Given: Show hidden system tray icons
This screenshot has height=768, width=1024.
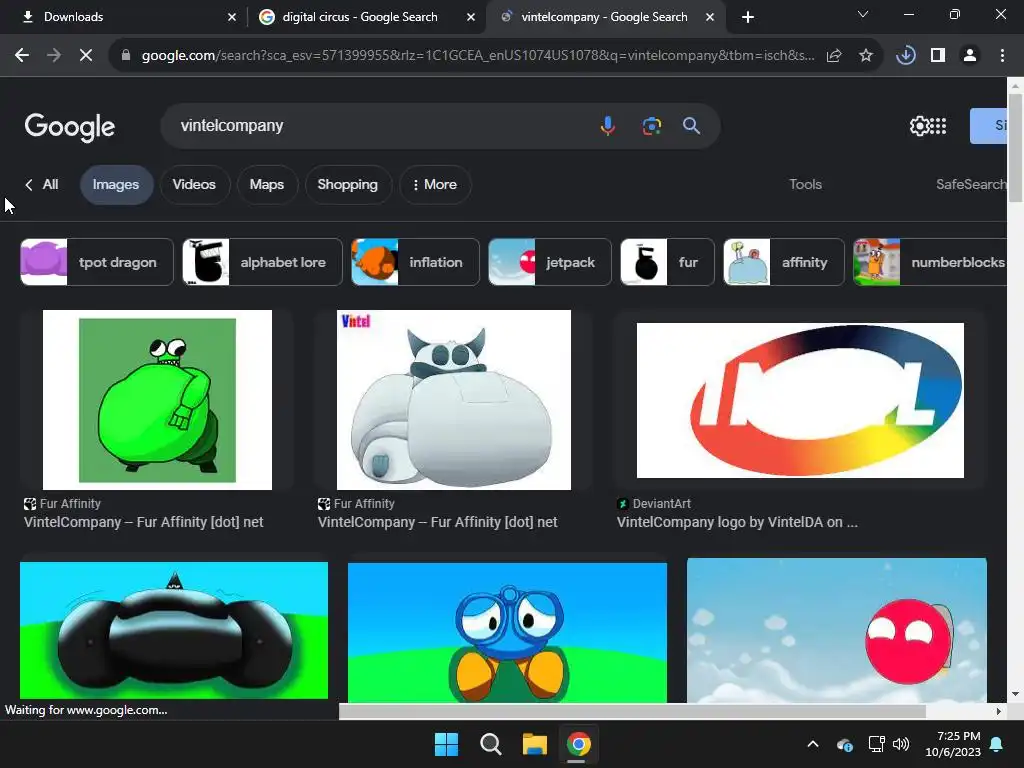Looking at the screenshot, I should [x=813, y=744].
